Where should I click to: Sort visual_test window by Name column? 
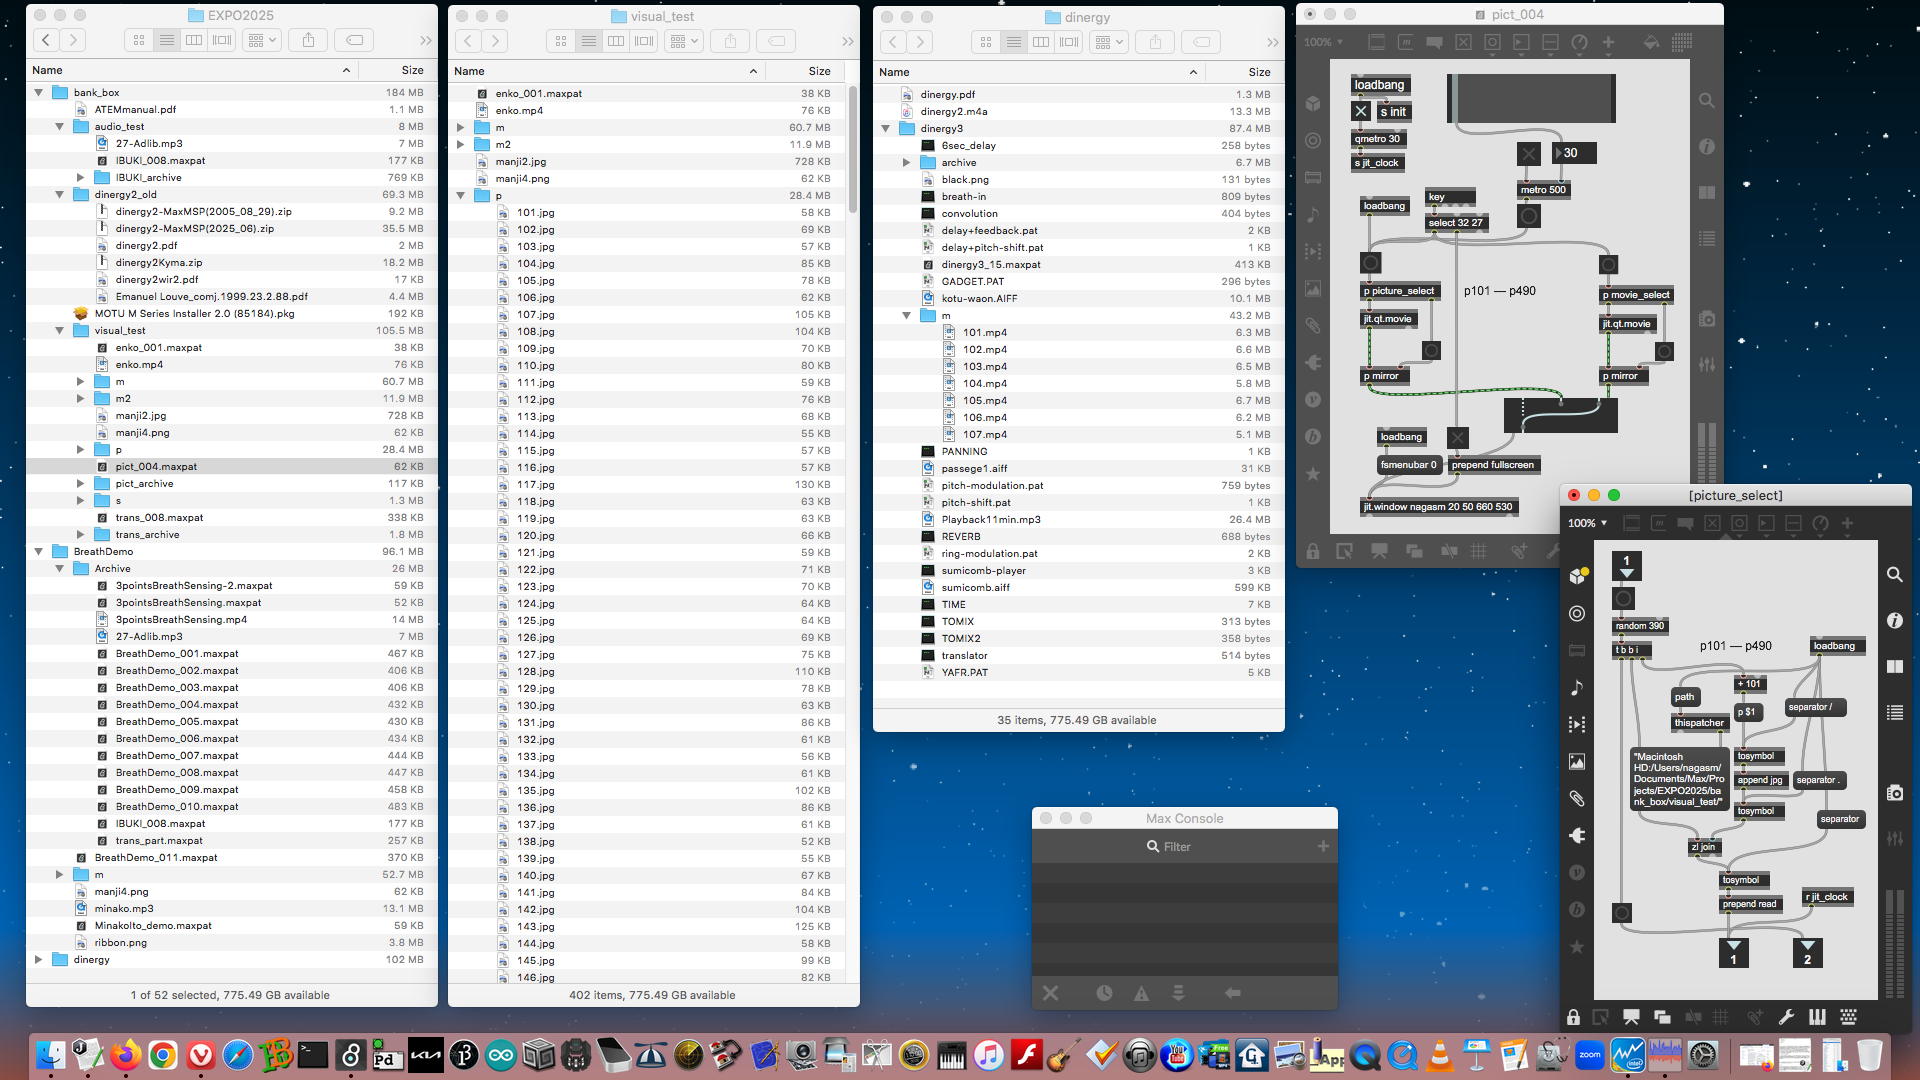pos(469,71)
